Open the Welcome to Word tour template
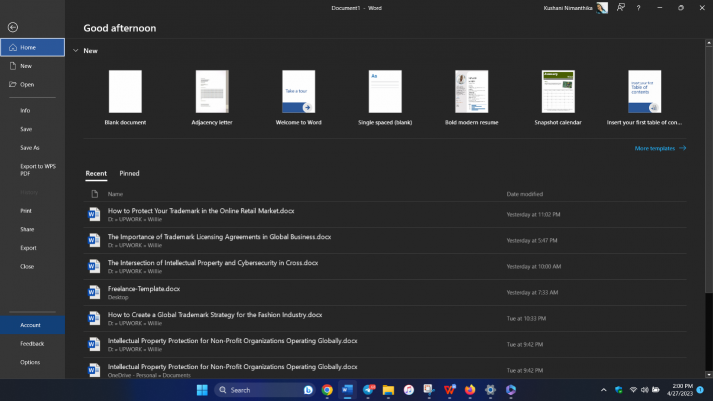Viewport: 713px width, 401px height. [298, 97]
